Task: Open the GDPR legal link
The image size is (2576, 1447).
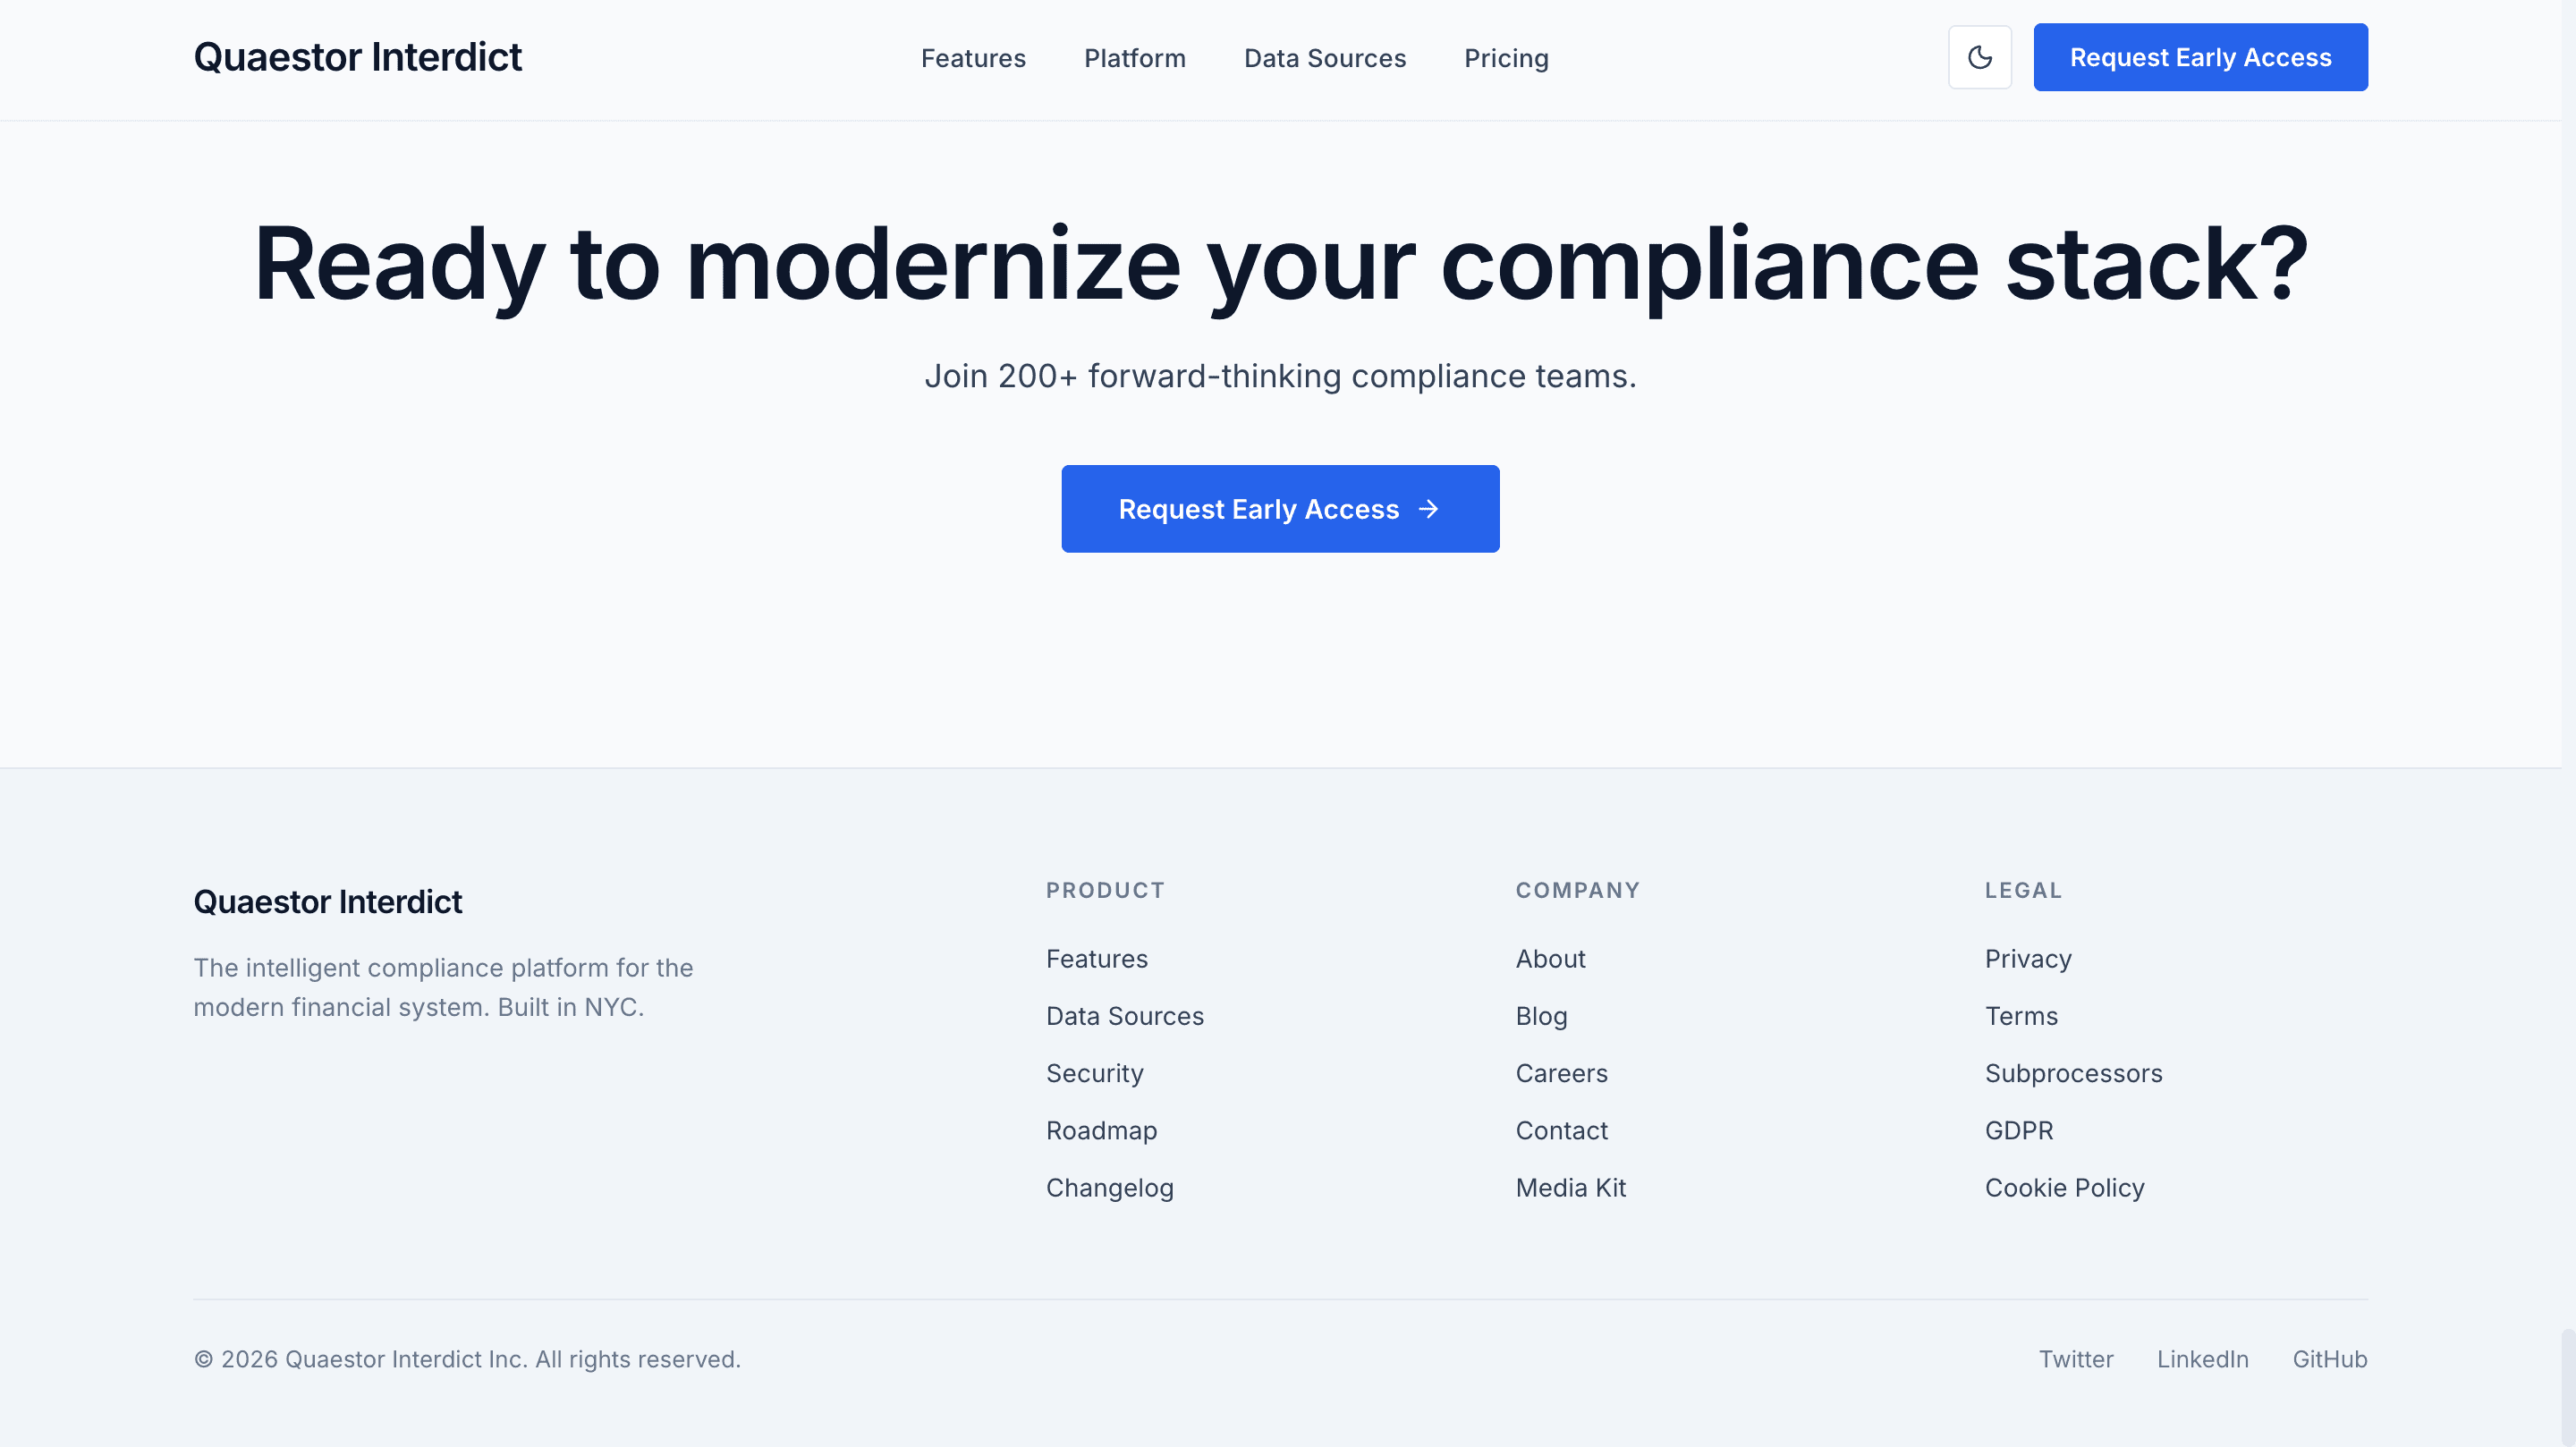Action: click(x=2018, y=1130)
